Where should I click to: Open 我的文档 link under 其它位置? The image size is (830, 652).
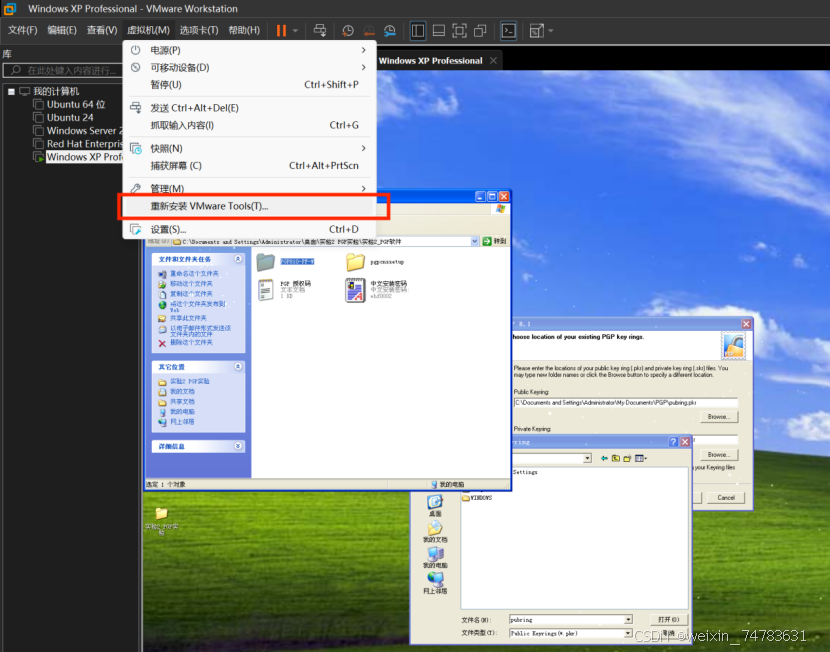[x=182, y=392]
